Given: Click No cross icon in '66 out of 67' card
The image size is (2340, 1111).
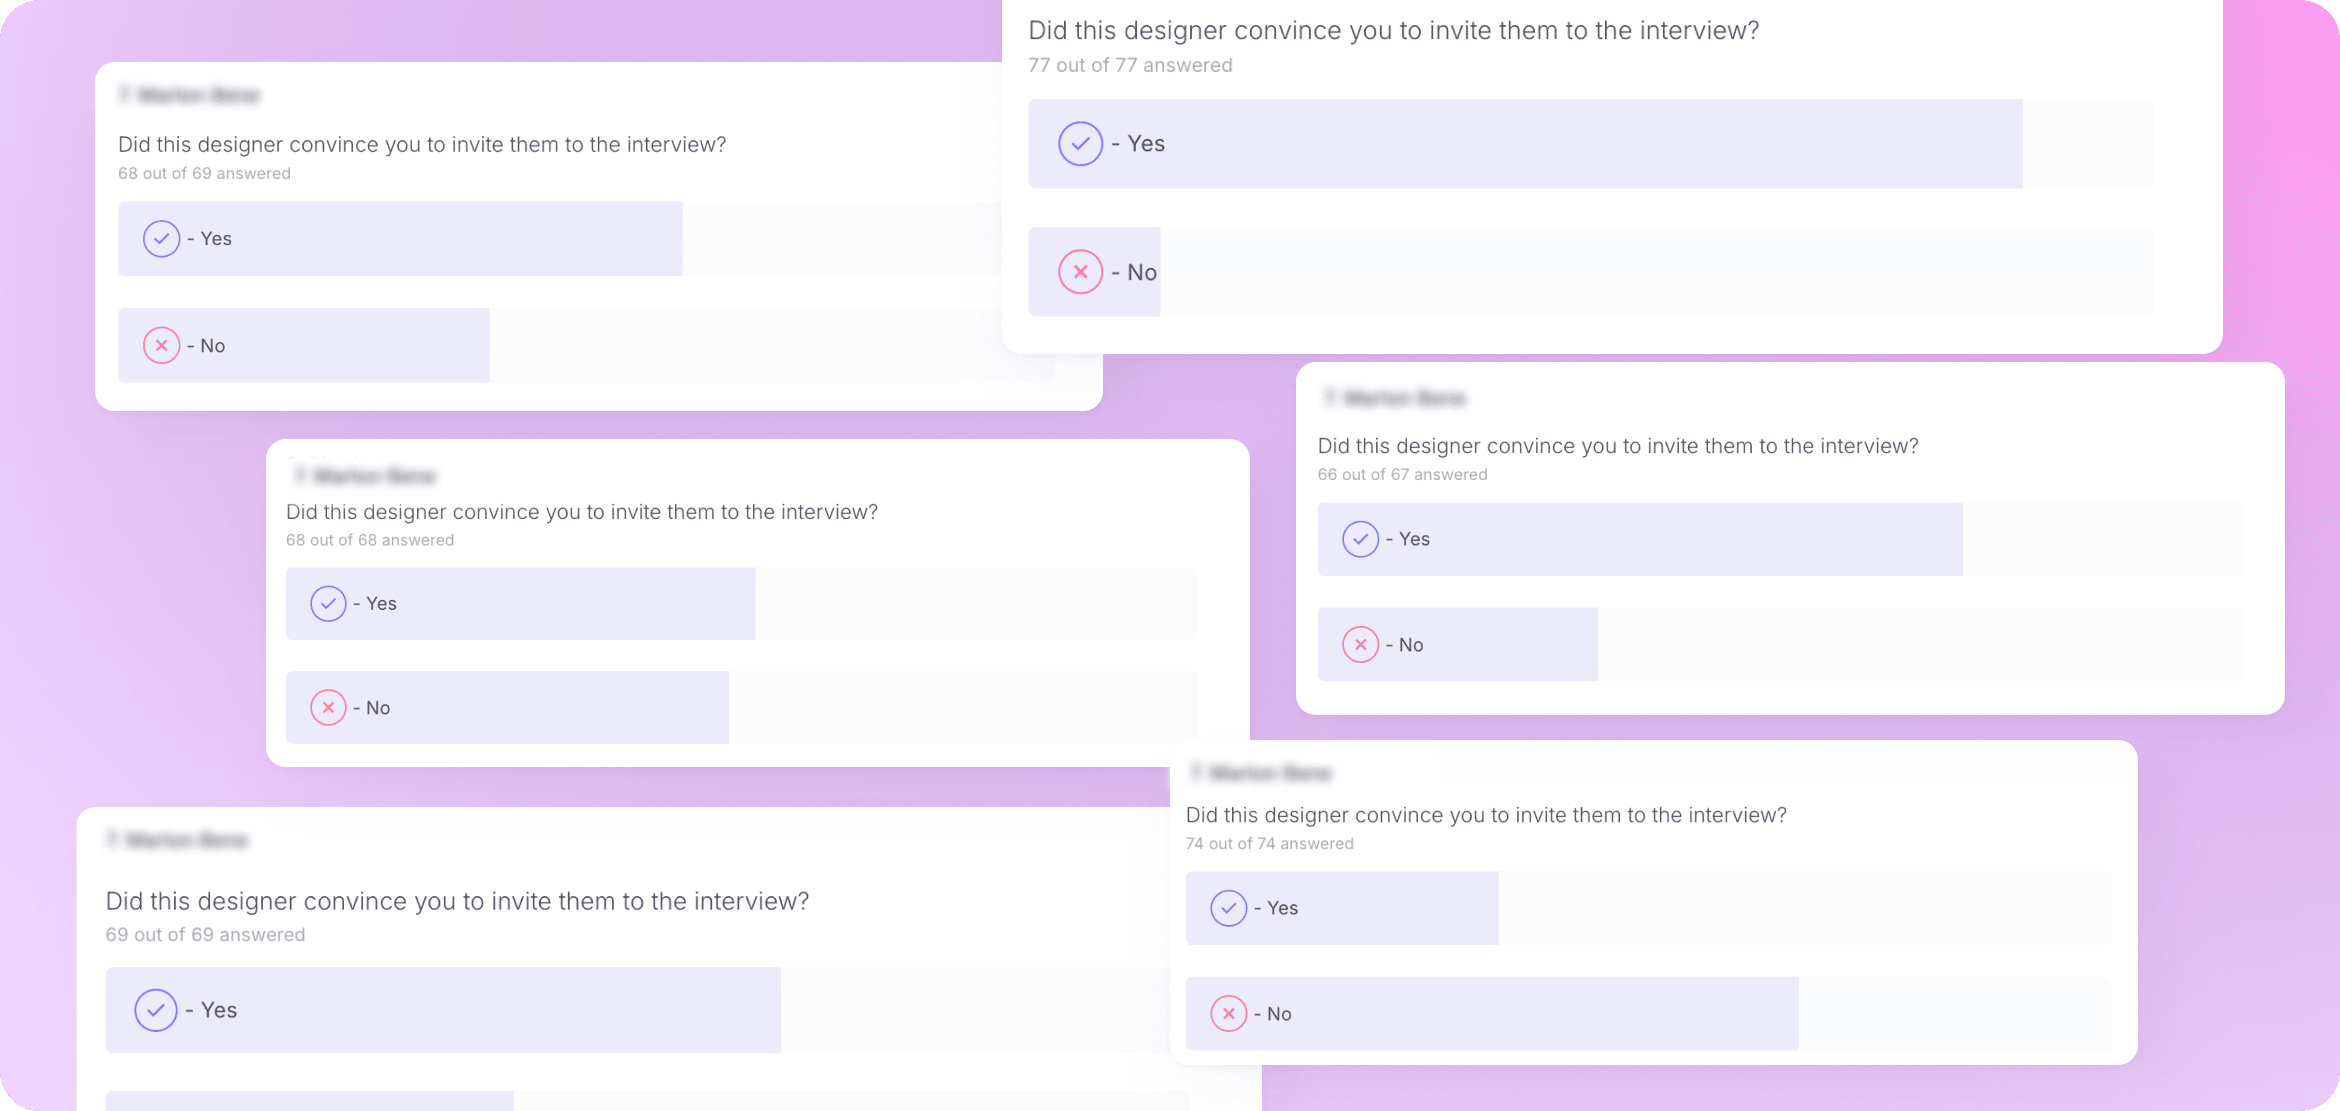Looking at the screenshot, I should click(x=1360, y=645).
